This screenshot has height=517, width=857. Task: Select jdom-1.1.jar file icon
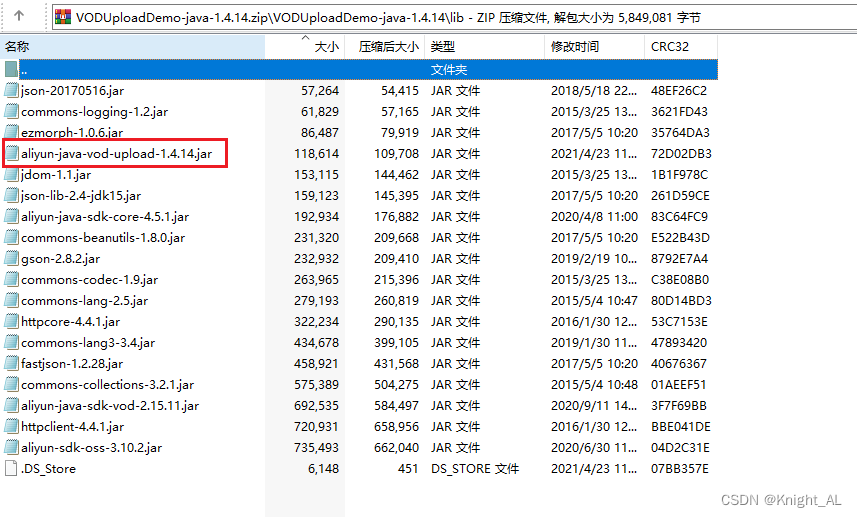point(11,174)
